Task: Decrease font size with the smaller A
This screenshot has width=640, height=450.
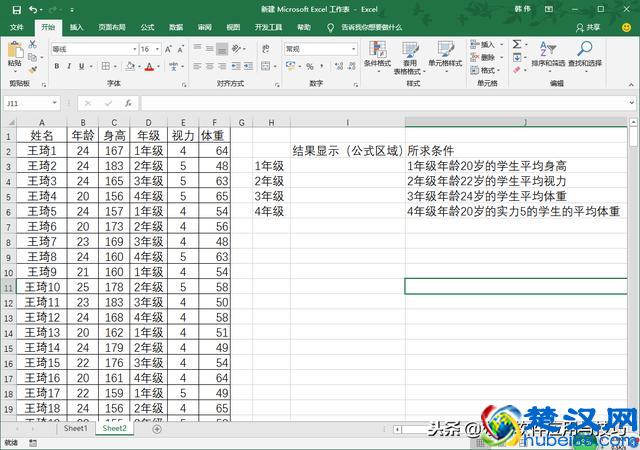Action: point(181,49)
